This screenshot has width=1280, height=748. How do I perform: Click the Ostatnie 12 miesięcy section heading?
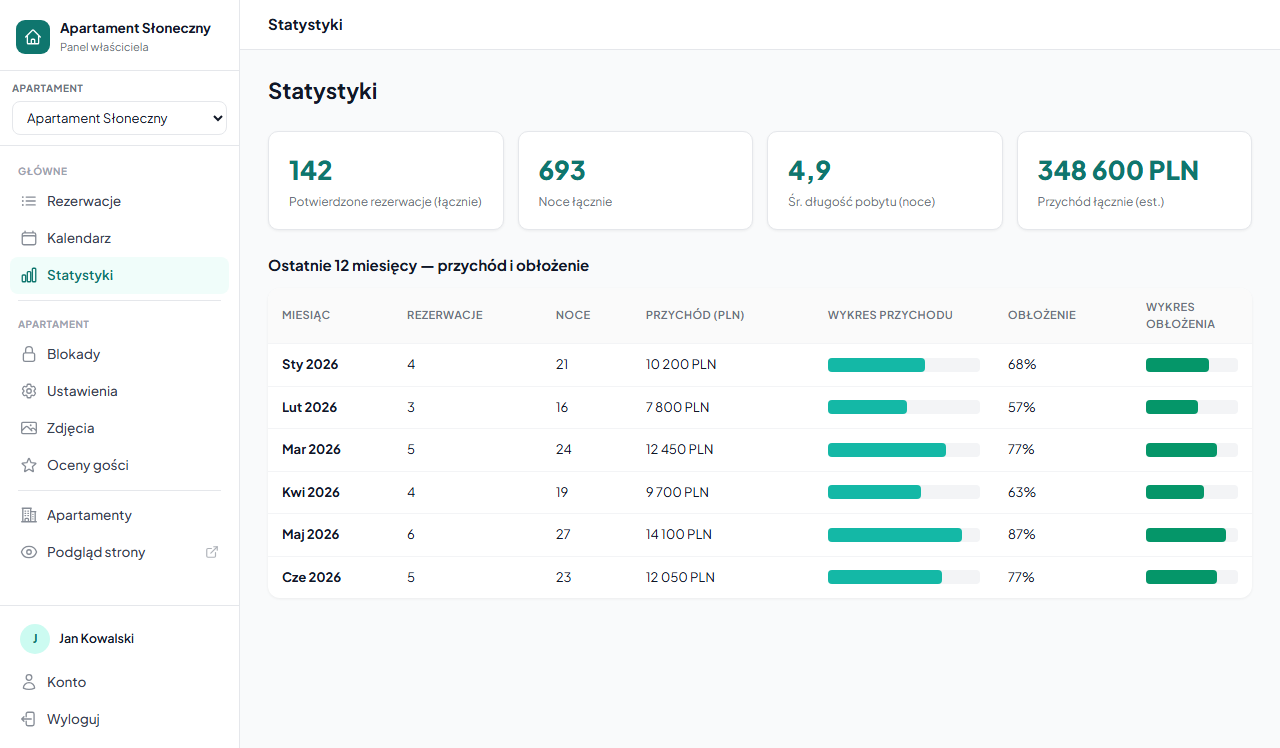428,266
